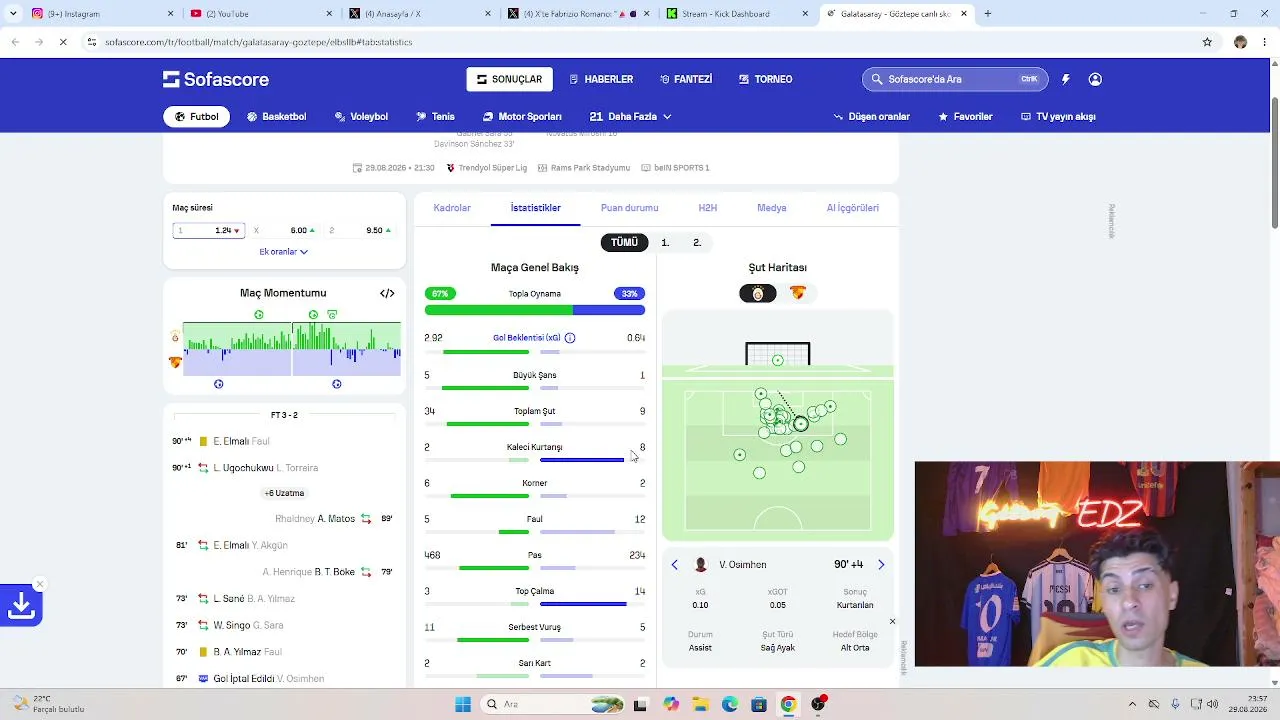Click the browser reload/stop button

pyautogui.click(x=62, y=42)
